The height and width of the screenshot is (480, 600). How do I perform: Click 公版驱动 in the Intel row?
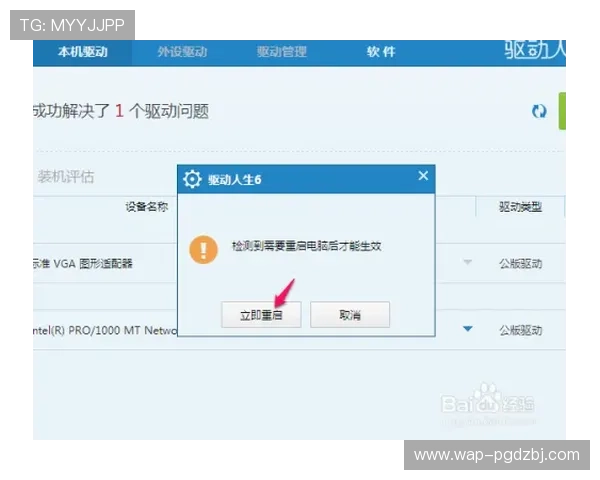520,330
